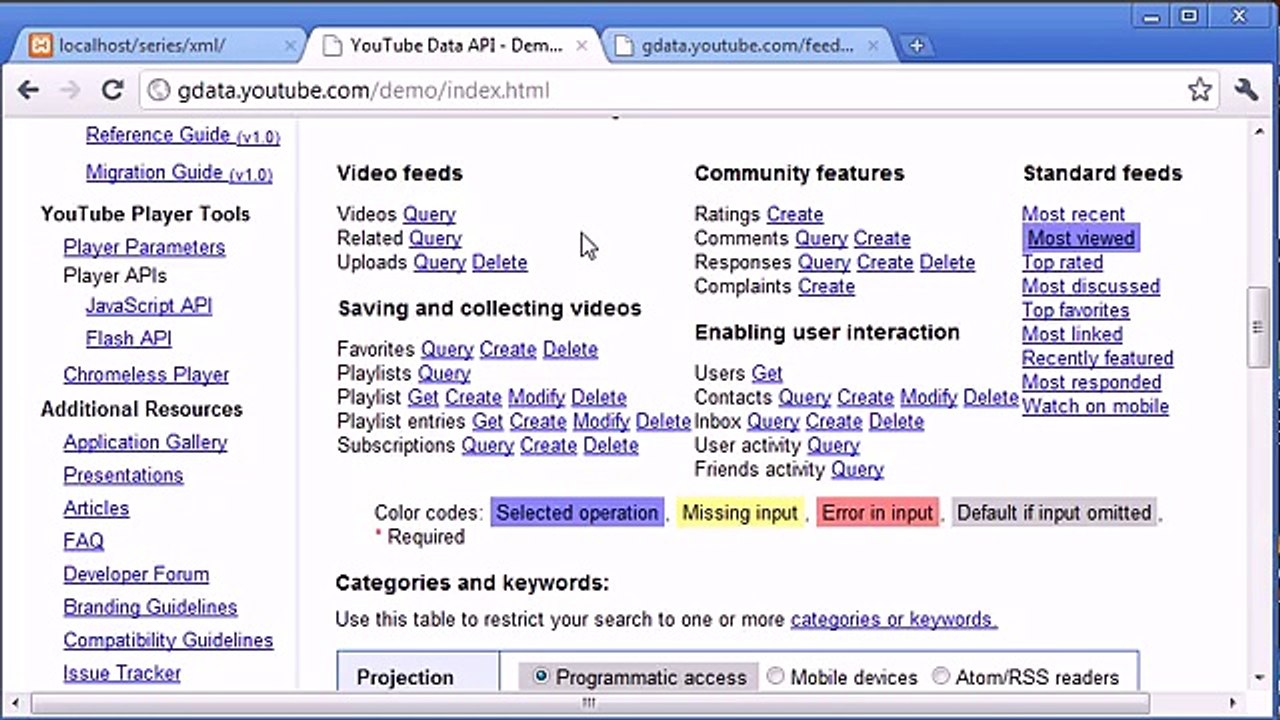Open the Developer Forum link
1280x720 pixels.
tap(136, 574)
